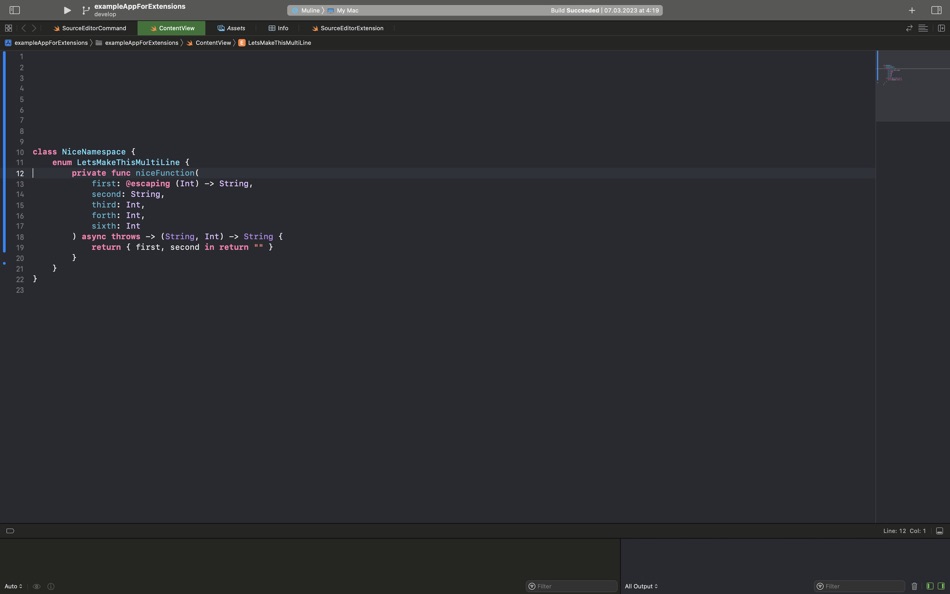The image size is (950, 594).
Task: Toggle the navigator sidebar
Action: click(15, 10)
